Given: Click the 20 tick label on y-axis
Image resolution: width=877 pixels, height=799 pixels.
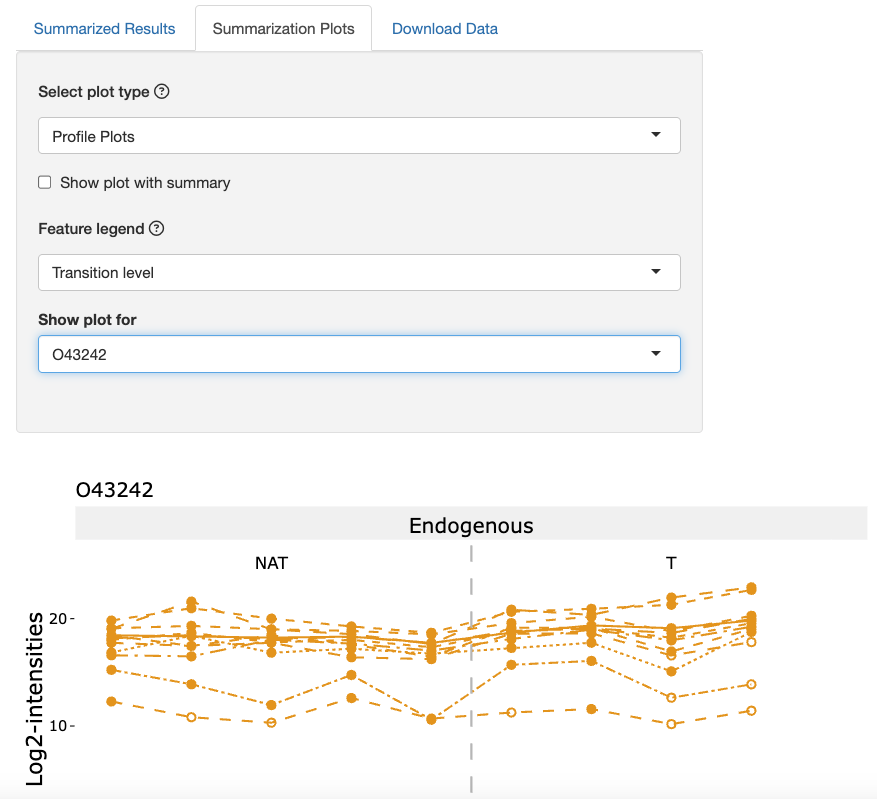Looking at the screenshot, I should [x=57, y=619].
